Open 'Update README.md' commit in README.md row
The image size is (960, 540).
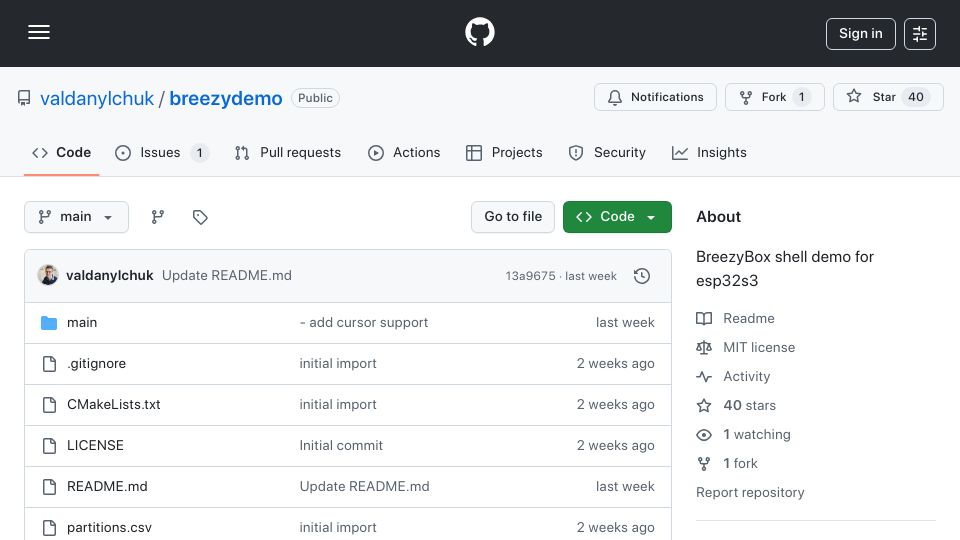[364, 487]
